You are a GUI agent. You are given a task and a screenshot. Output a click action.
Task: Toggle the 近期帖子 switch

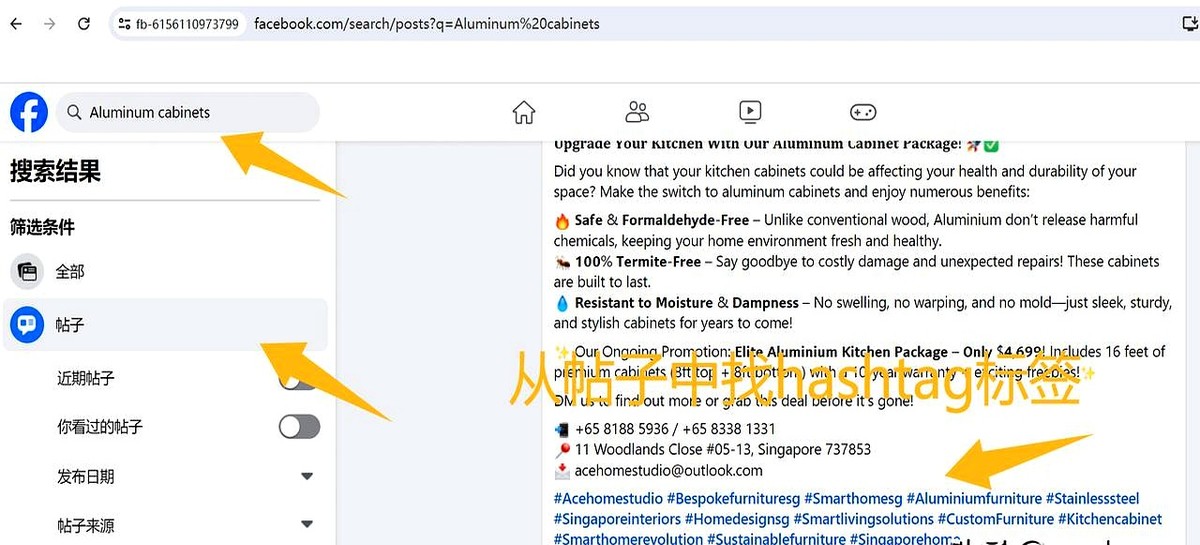(299, 379)
